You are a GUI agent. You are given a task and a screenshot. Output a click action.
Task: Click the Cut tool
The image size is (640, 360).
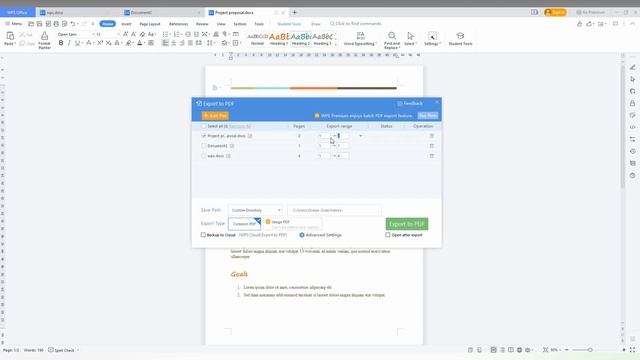click(25, 35)
